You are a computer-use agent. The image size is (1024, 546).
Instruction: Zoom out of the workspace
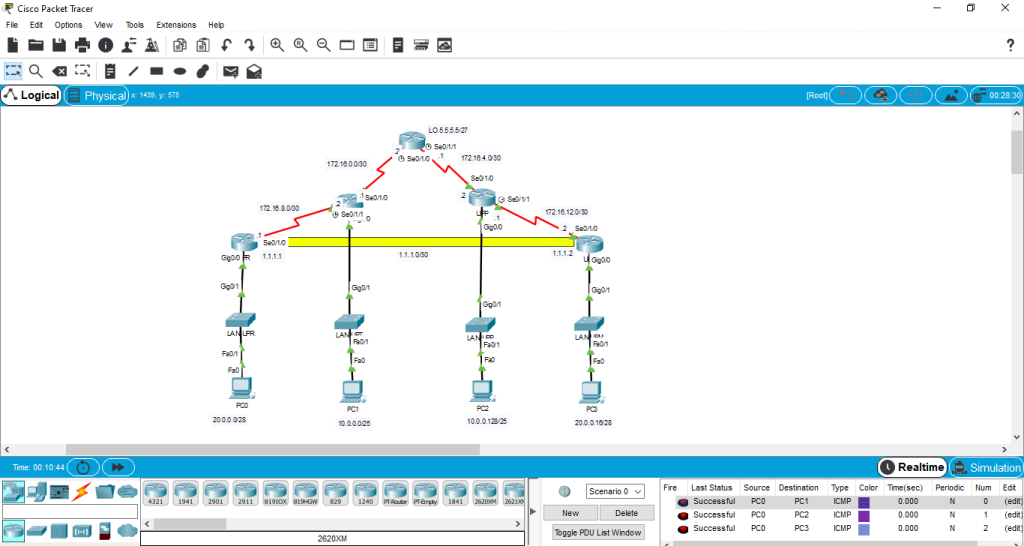tap(323, 45)
